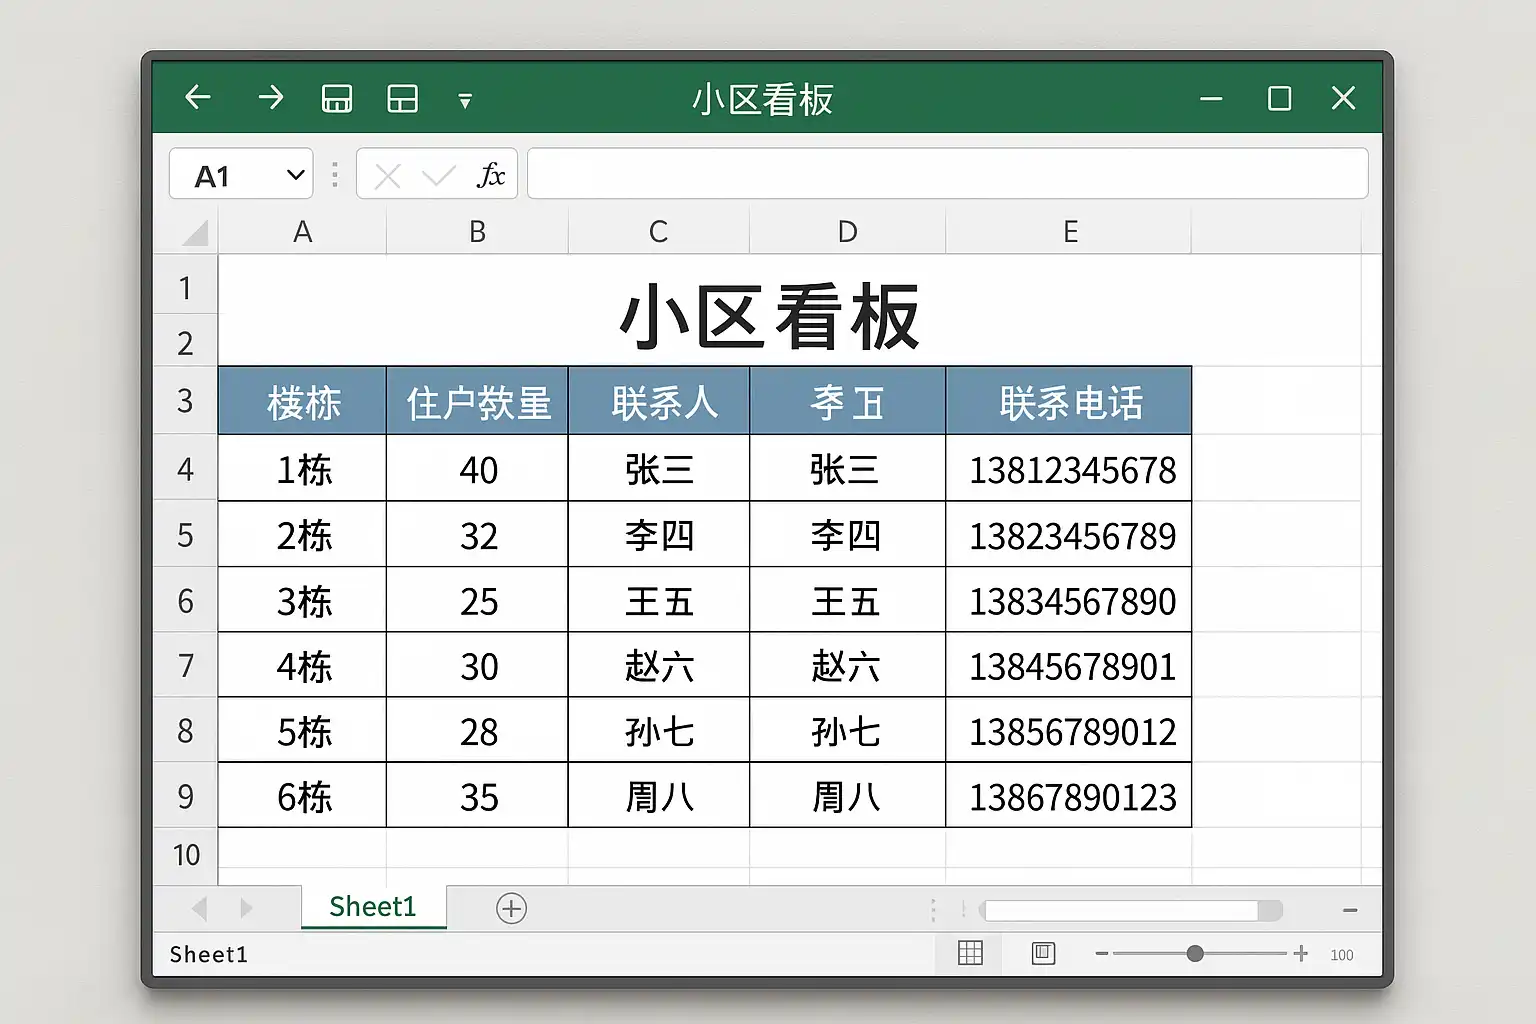
Task: Open the quick access toolbar dropdown
Action: (x=465, y=101)
